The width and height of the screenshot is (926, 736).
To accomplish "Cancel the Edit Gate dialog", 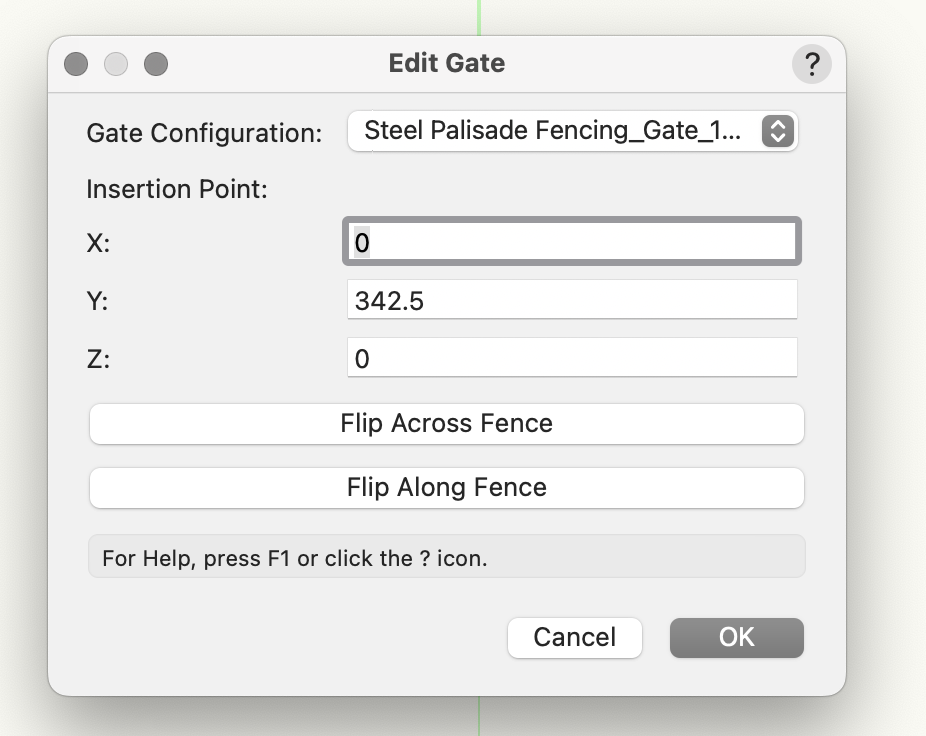I will tap(575, 637).
